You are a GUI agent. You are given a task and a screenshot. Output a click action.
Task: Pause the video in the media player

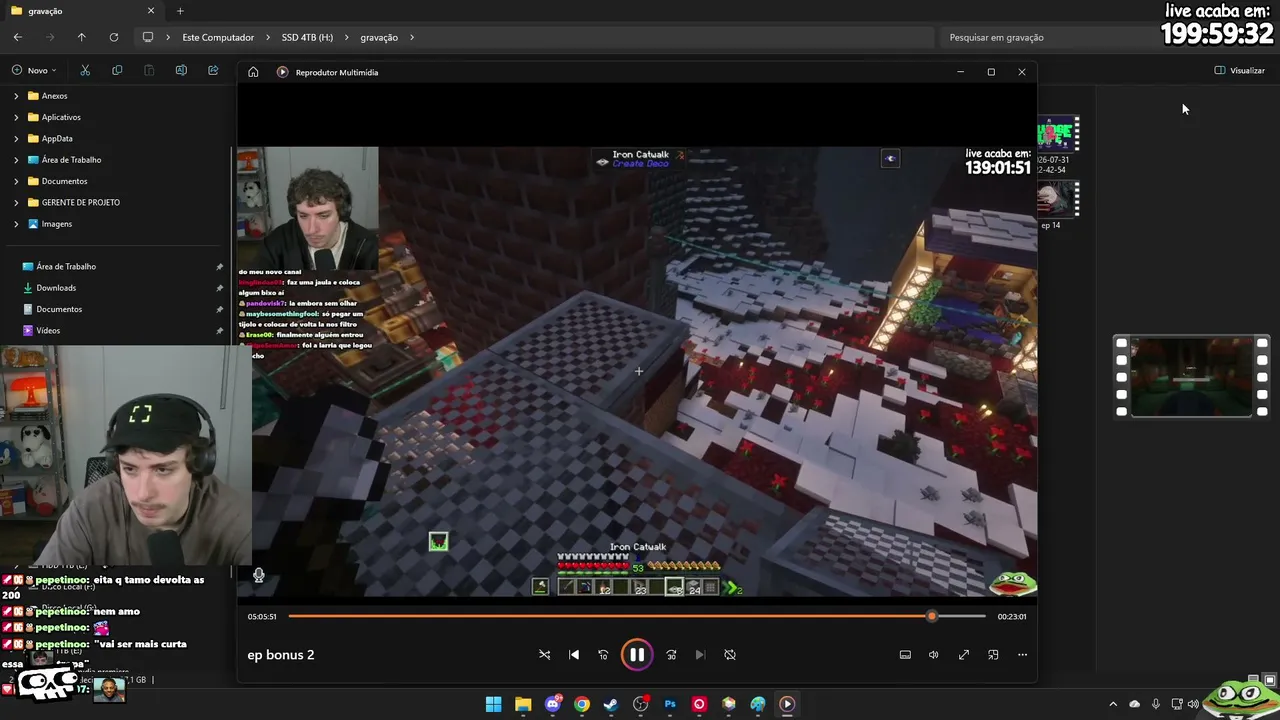[x=636, y=655]
